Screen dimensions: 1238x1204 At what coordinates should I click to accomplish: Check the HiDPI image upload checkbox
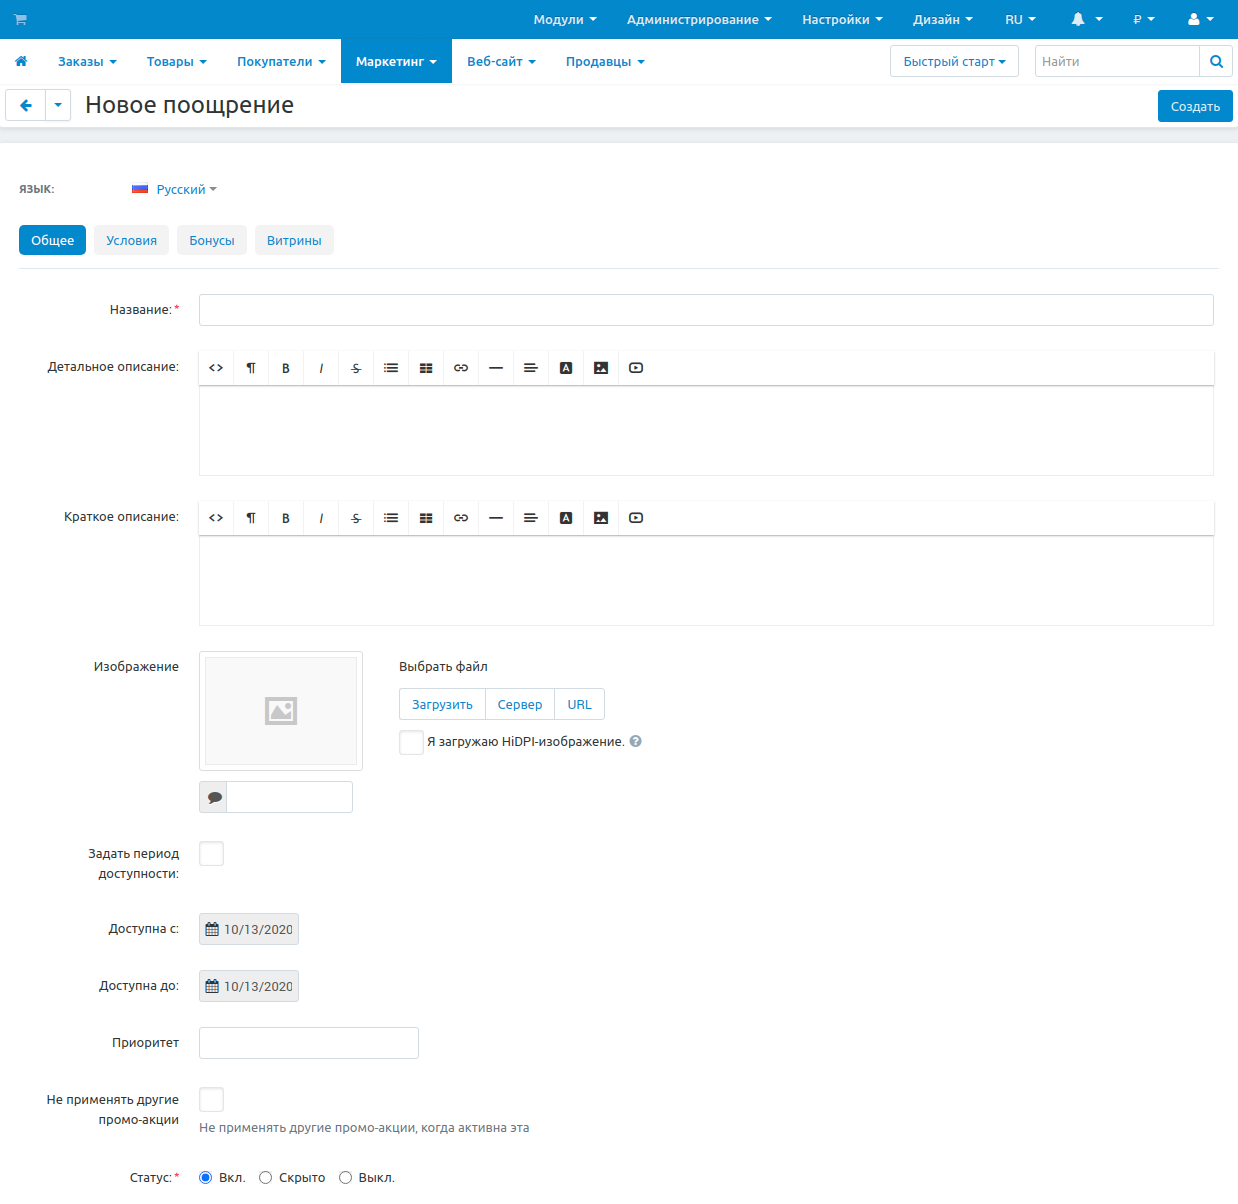coord(411,742)
